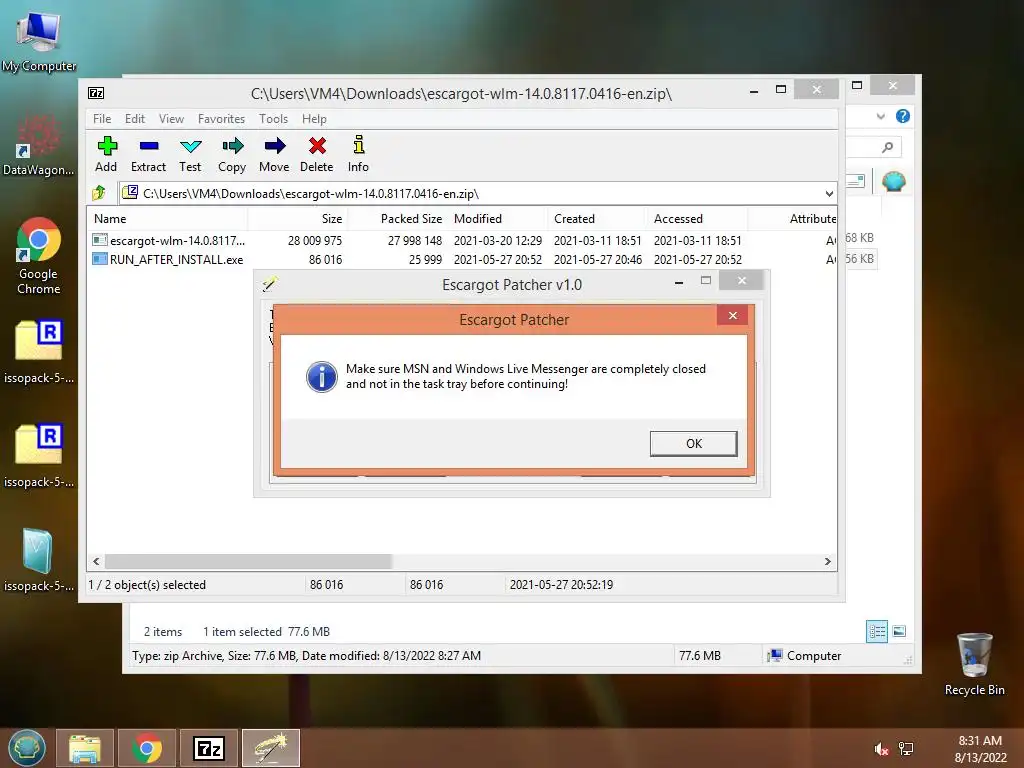Switch to 7-Zip in the taskbar

tap(209, 748)
